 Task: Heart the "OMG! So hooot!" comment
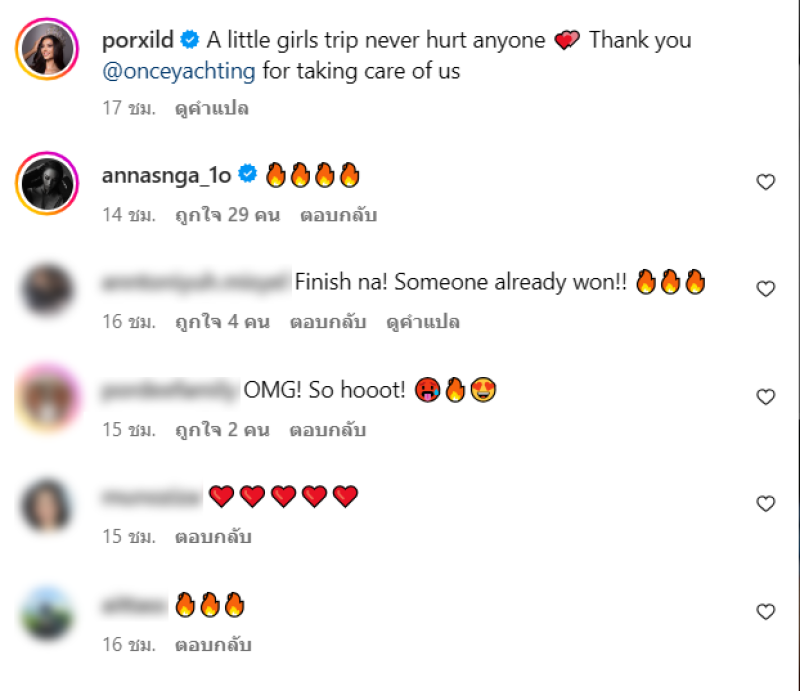tap(765, 397)
